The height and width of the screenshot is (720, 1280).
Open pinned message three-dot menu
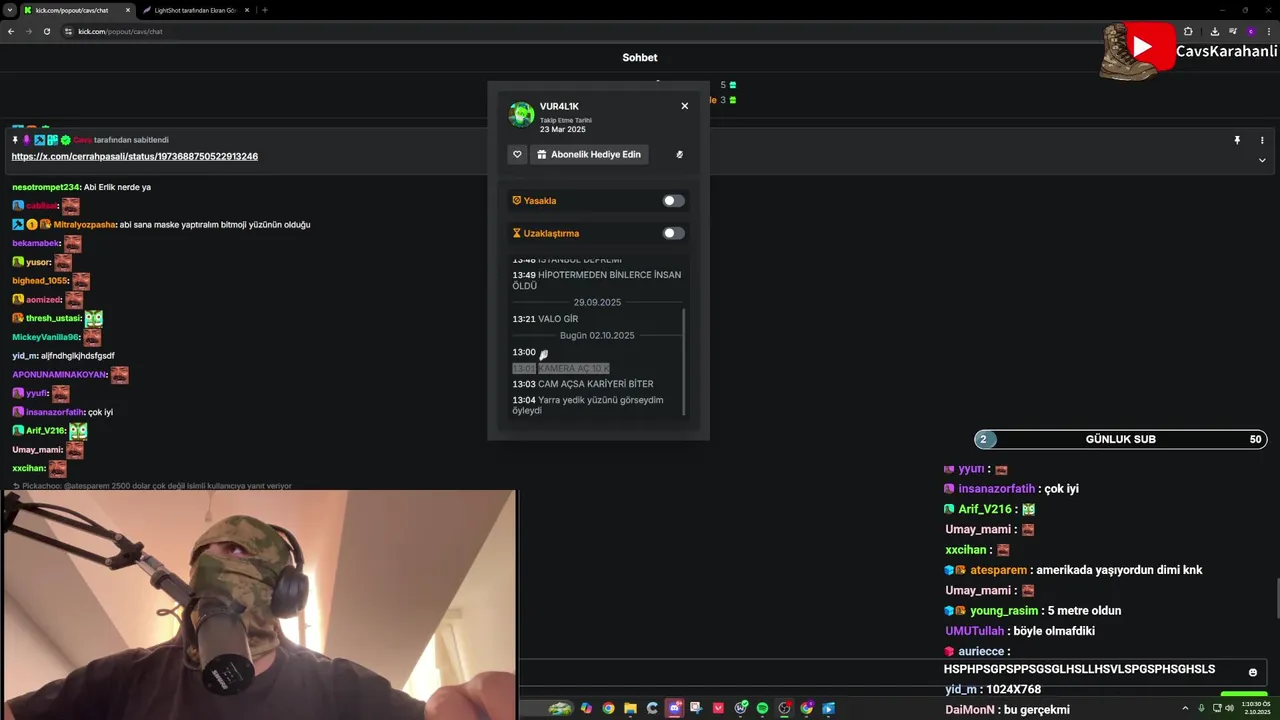pos(1262,140)
